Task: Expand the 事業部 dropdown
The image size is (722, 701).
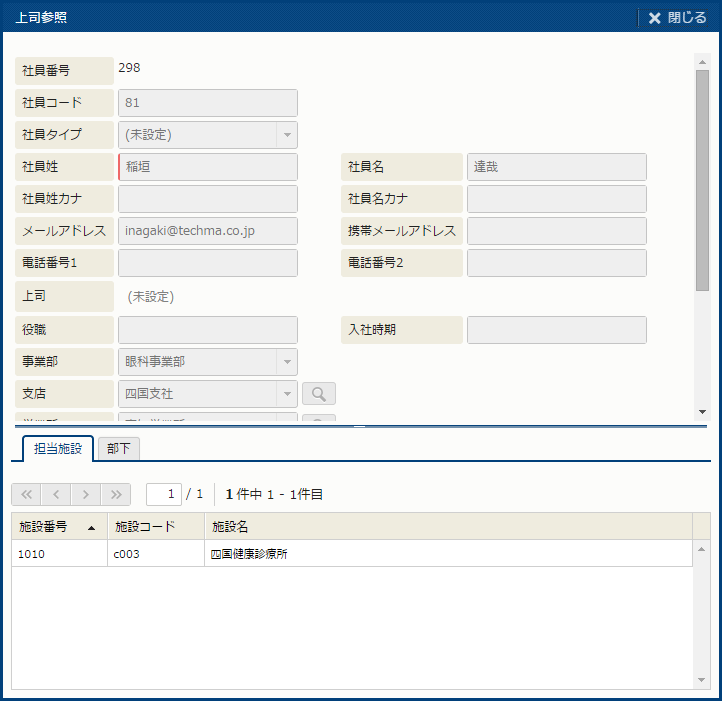Action: pos(286,362)
